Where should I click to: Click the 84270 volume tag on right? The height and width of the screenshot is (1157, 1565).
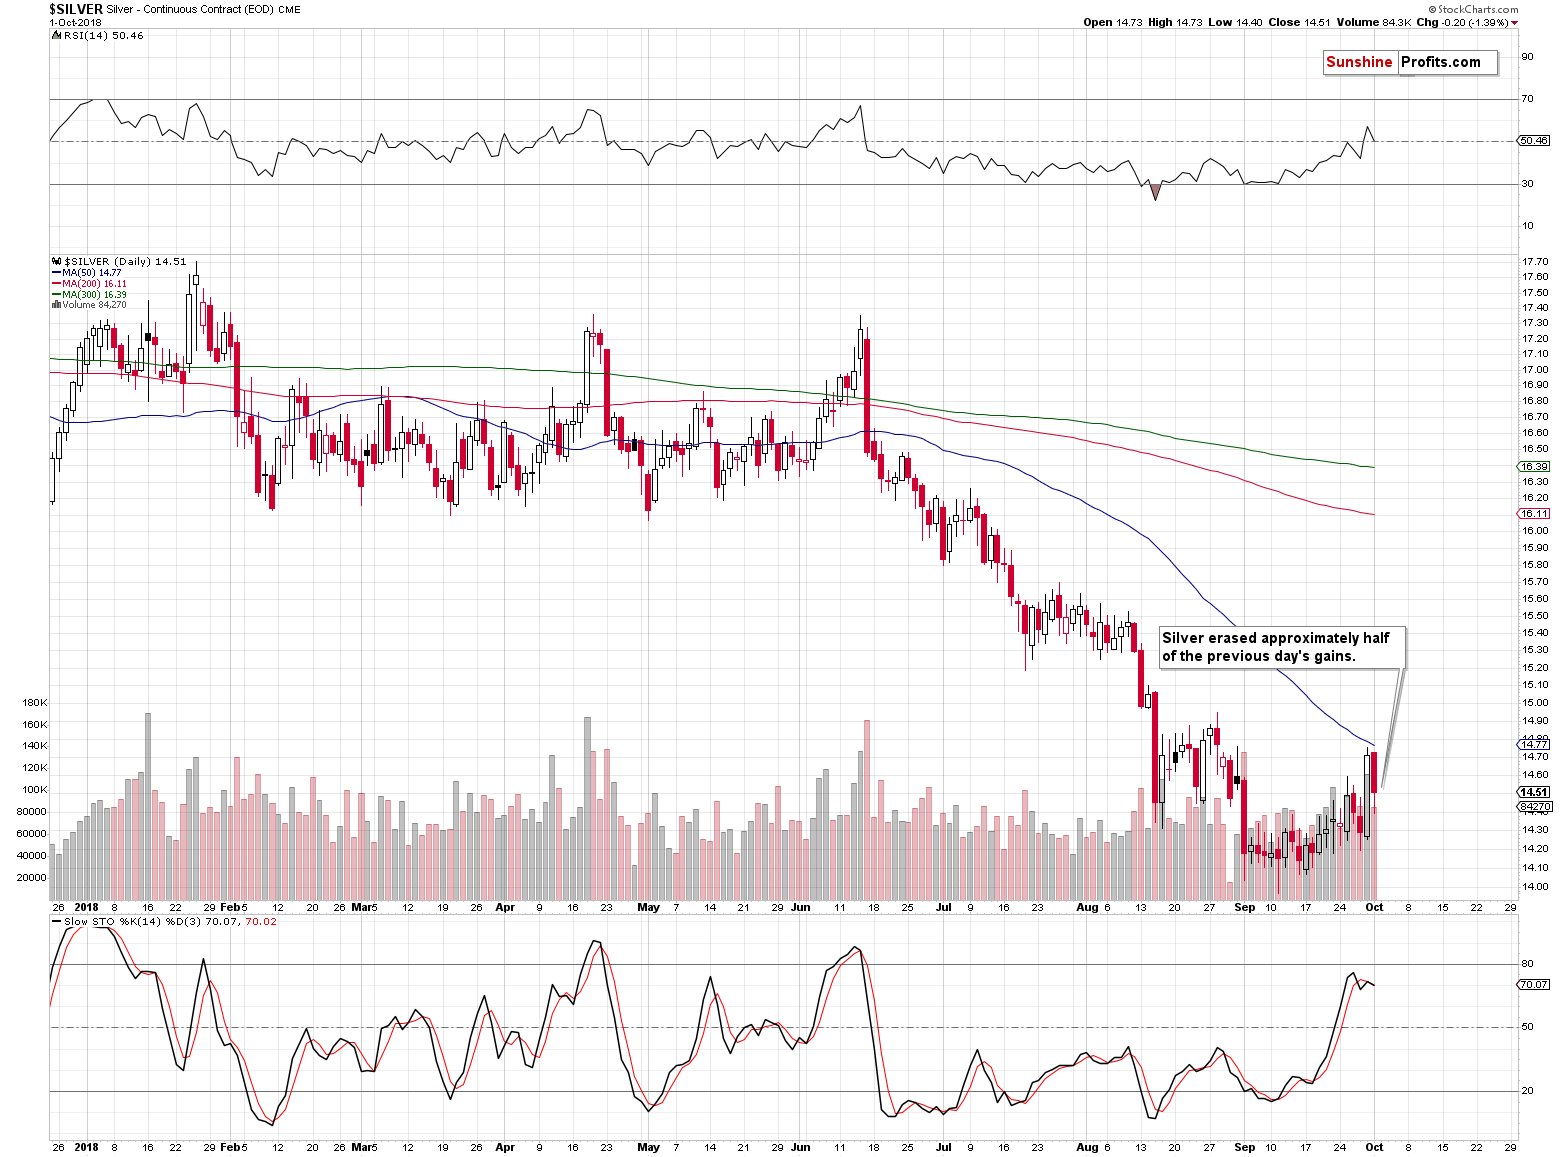click(x=1534, y=806)
